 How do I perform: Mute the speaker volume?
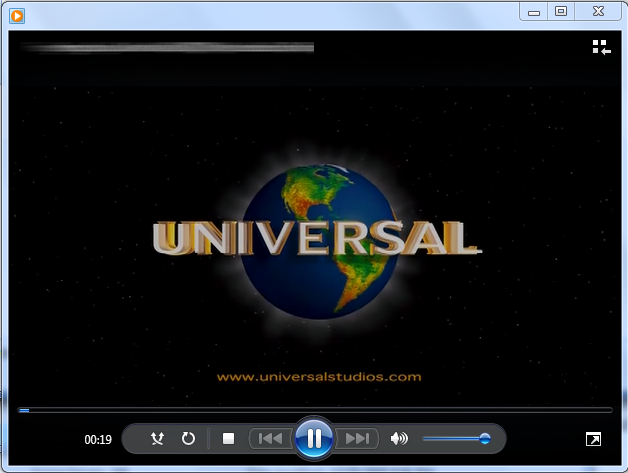pyautogui.click(x=399, y=439)
